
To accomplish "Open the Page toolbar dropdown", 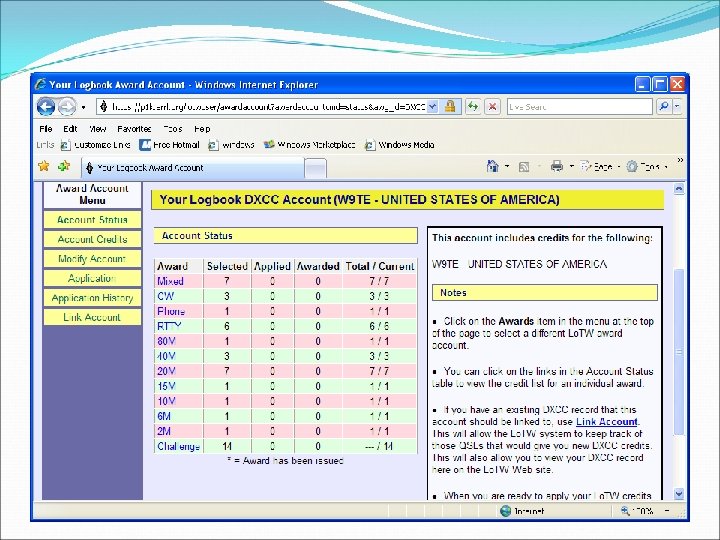I will click(601, 167).
